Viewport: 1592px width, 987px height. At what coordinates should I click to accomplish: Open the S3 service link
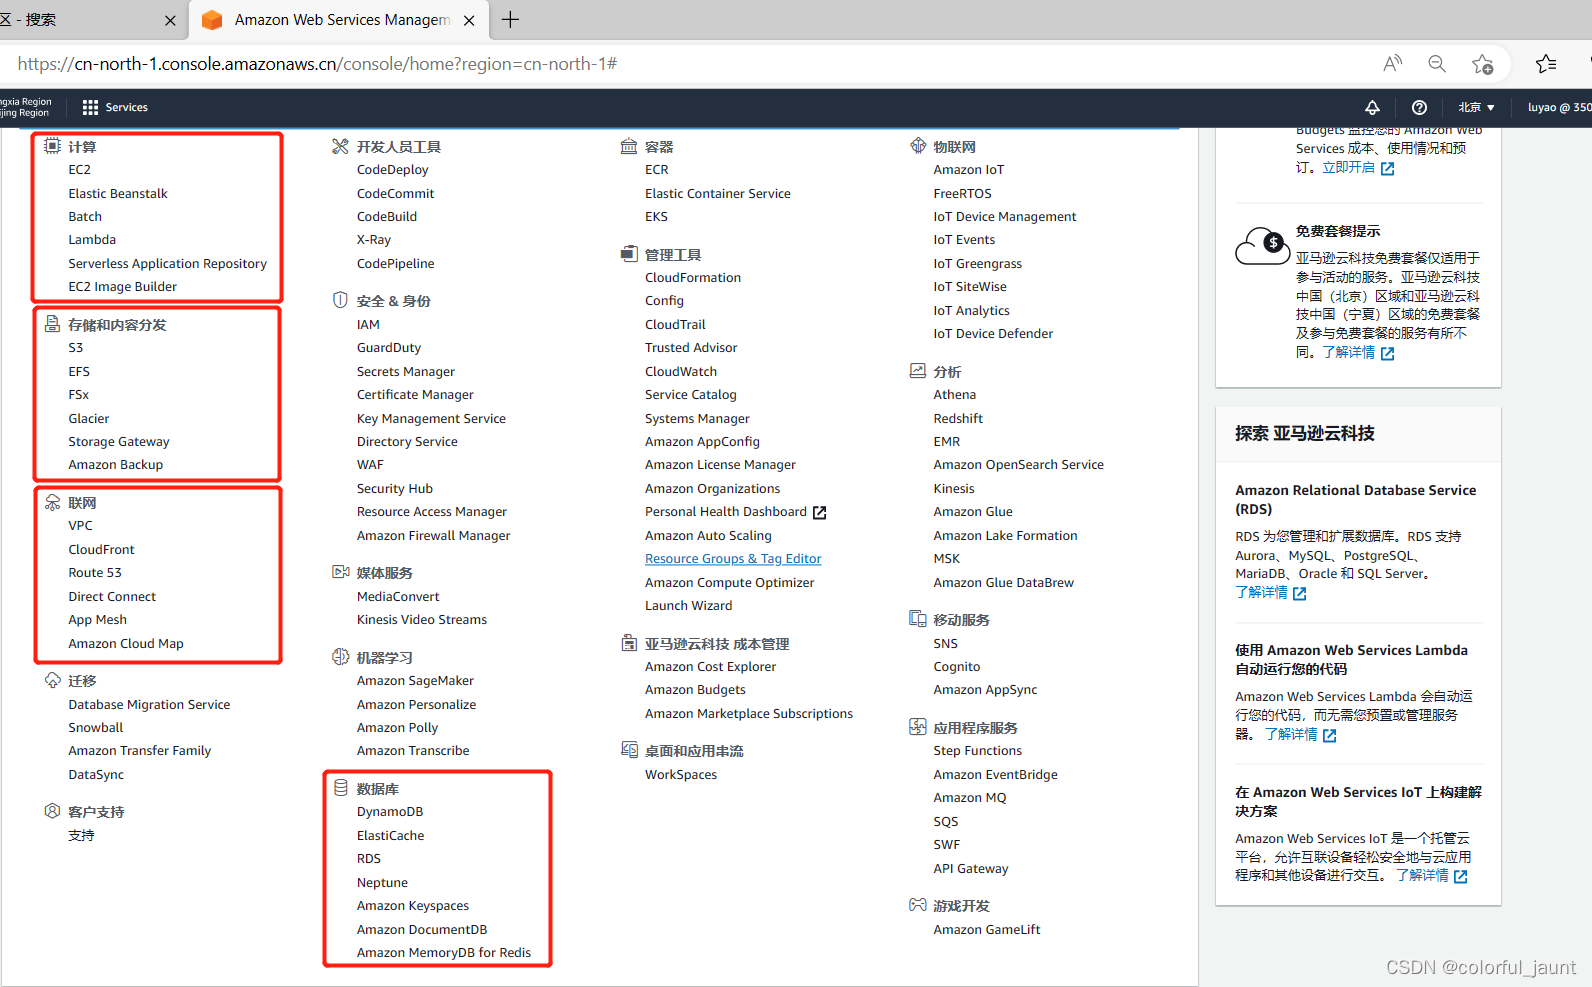(x=76, y=348)
